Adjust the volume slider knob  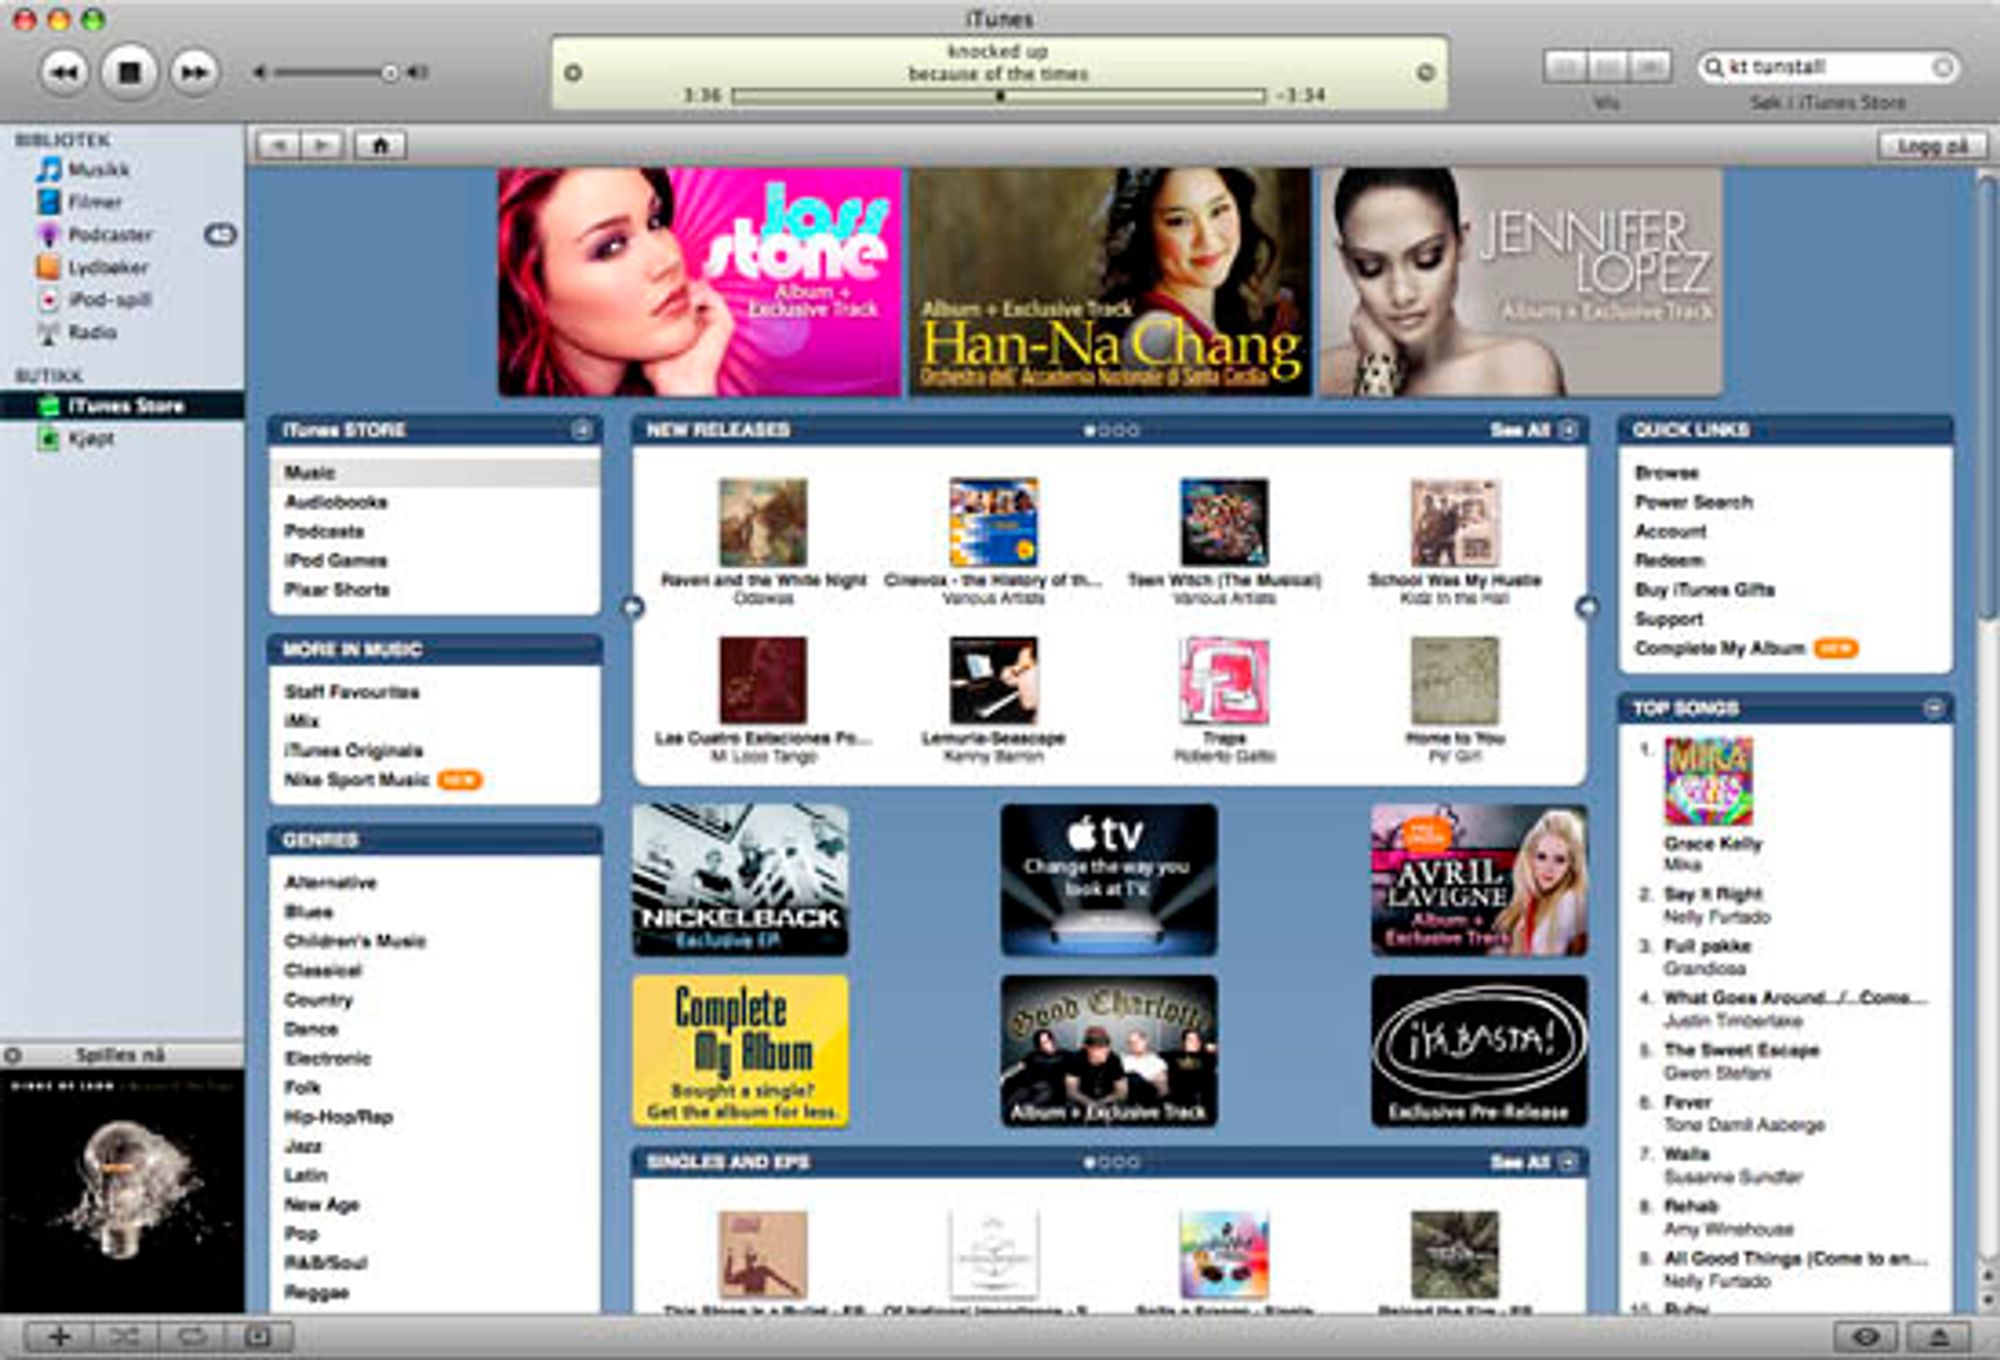pos(389,72)
